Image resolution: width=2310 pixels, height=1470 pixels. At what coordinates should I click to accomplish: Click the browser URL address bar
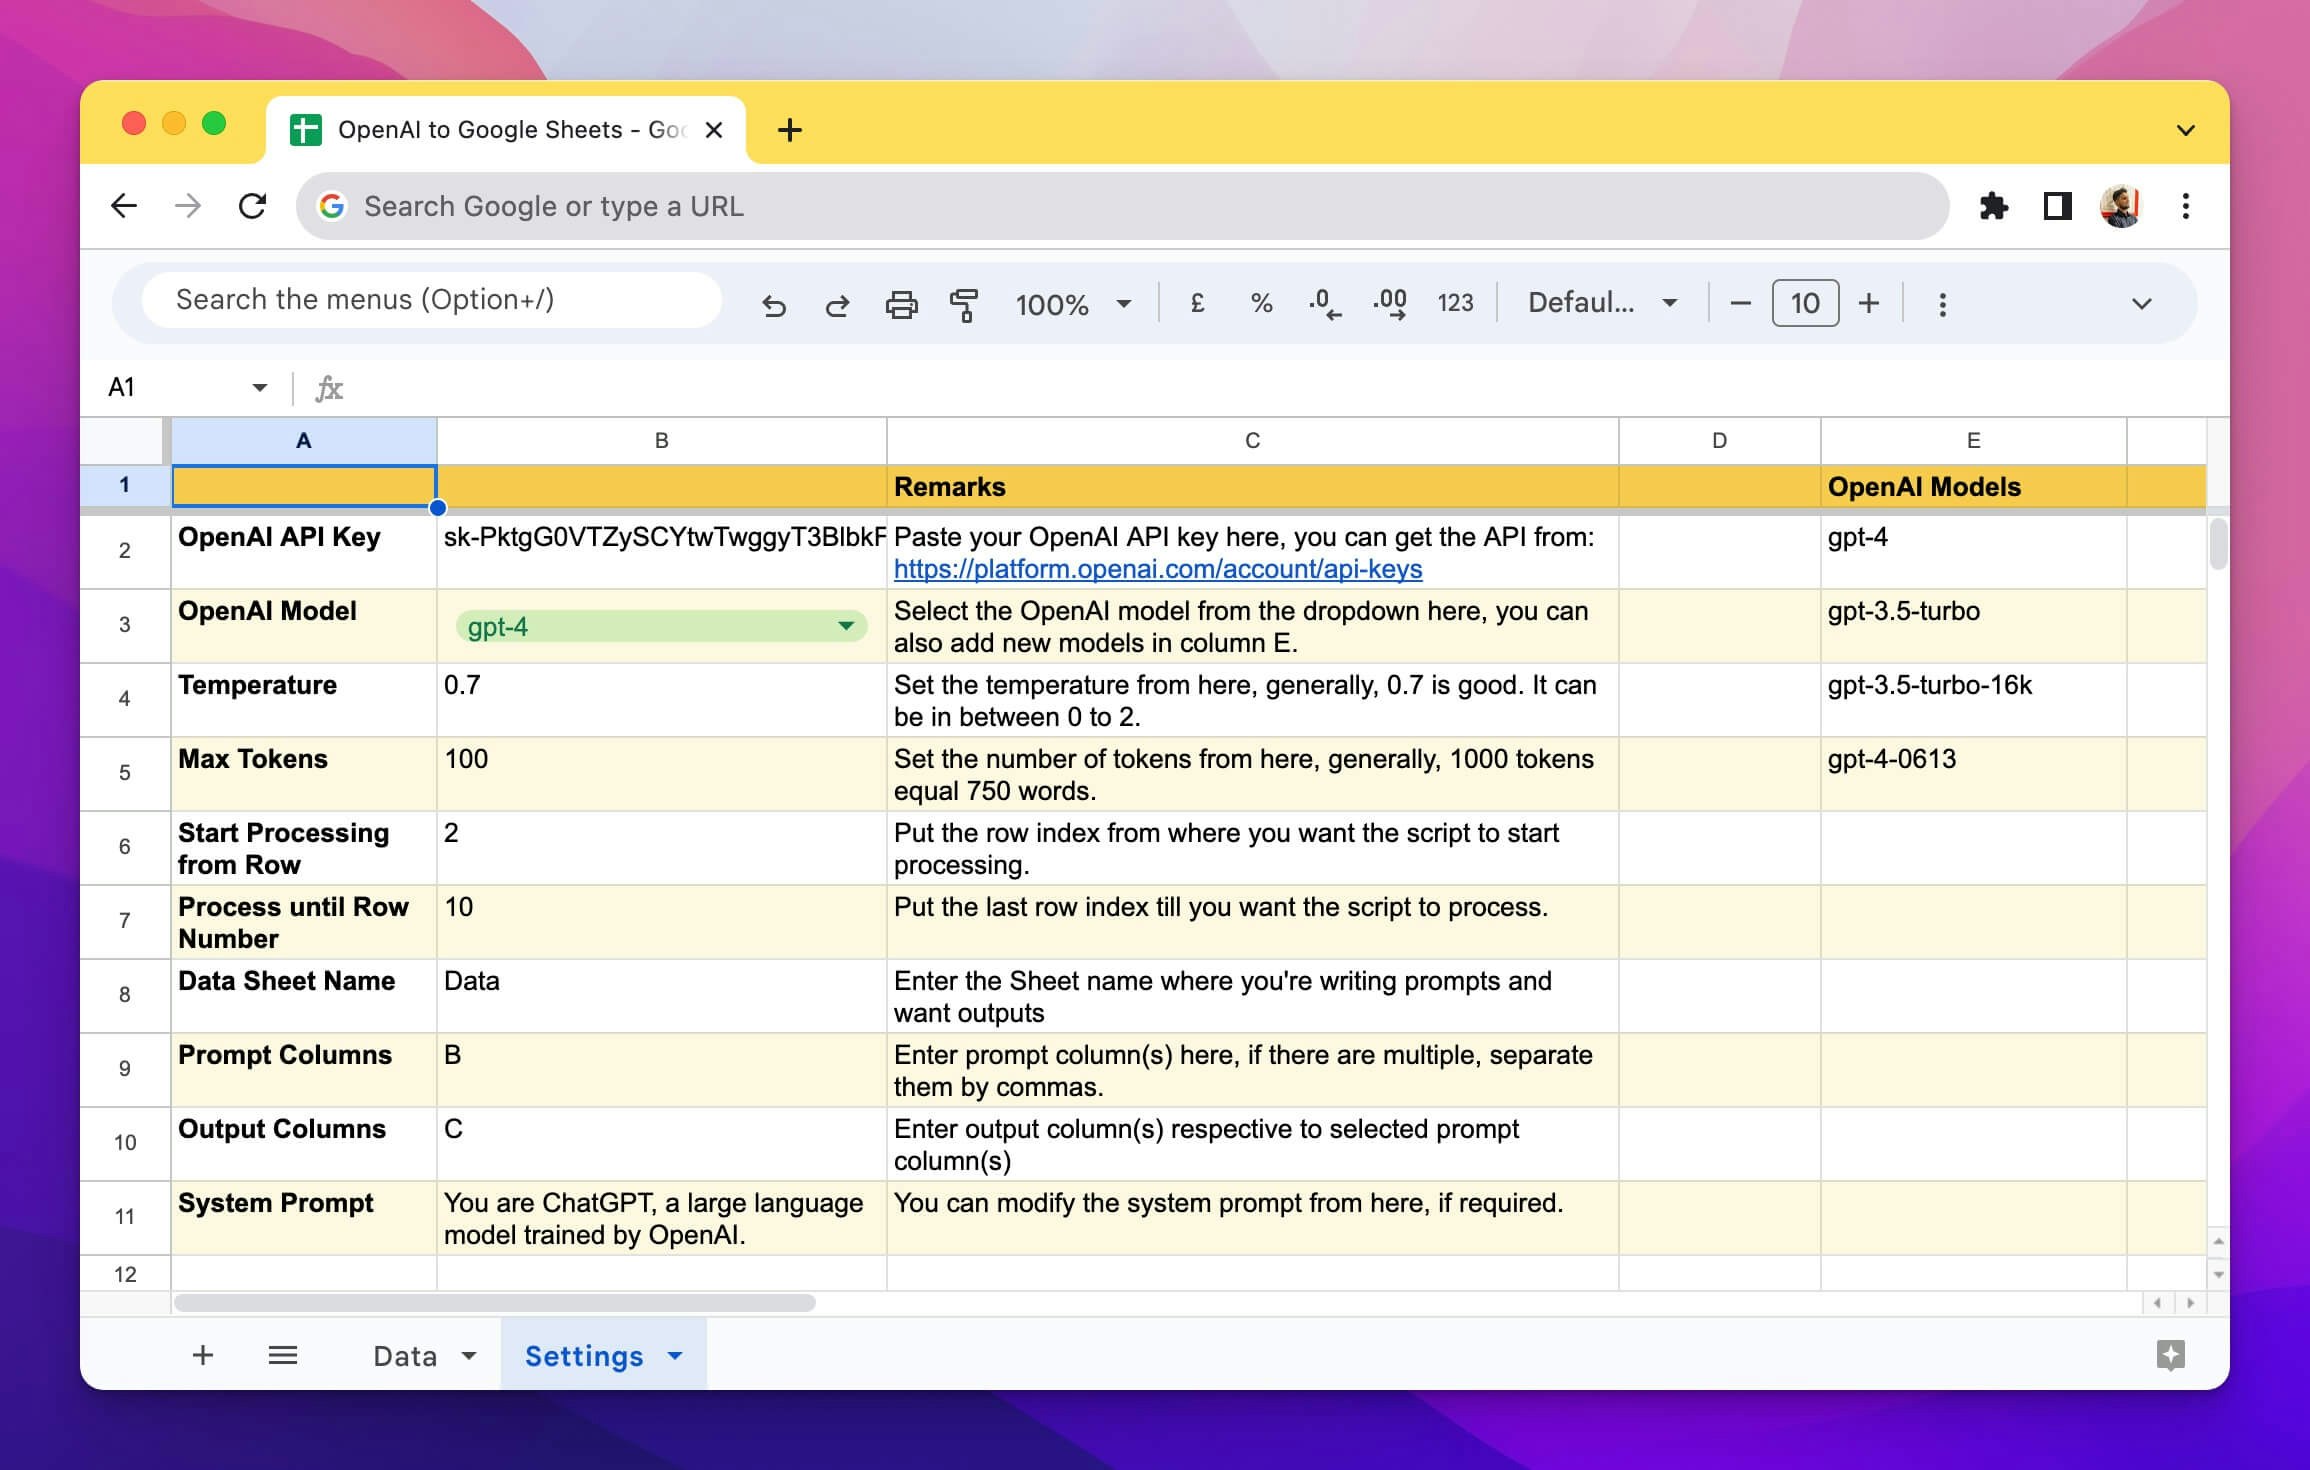click(1122, 206)
